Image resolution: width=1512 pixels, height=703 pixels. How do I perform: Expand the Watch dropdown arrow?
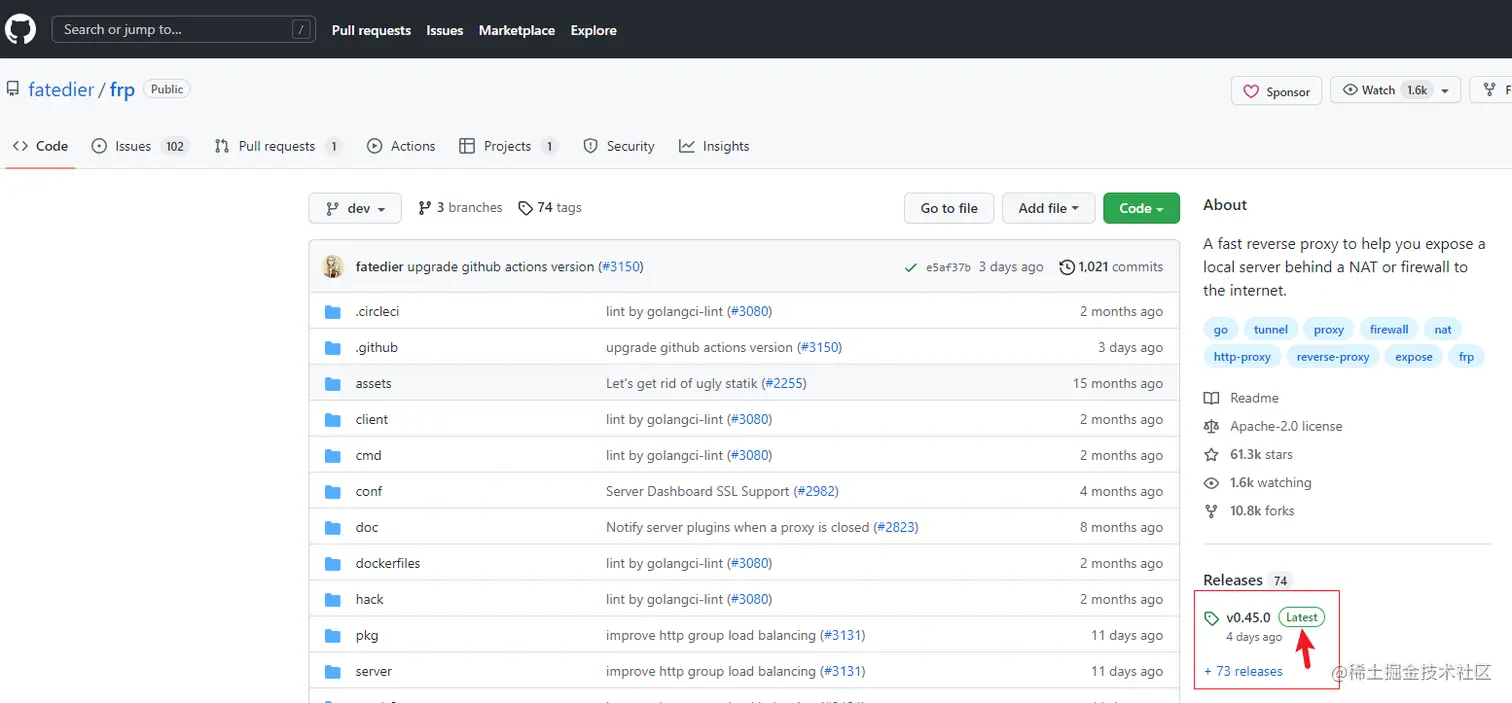point(1444,90)
